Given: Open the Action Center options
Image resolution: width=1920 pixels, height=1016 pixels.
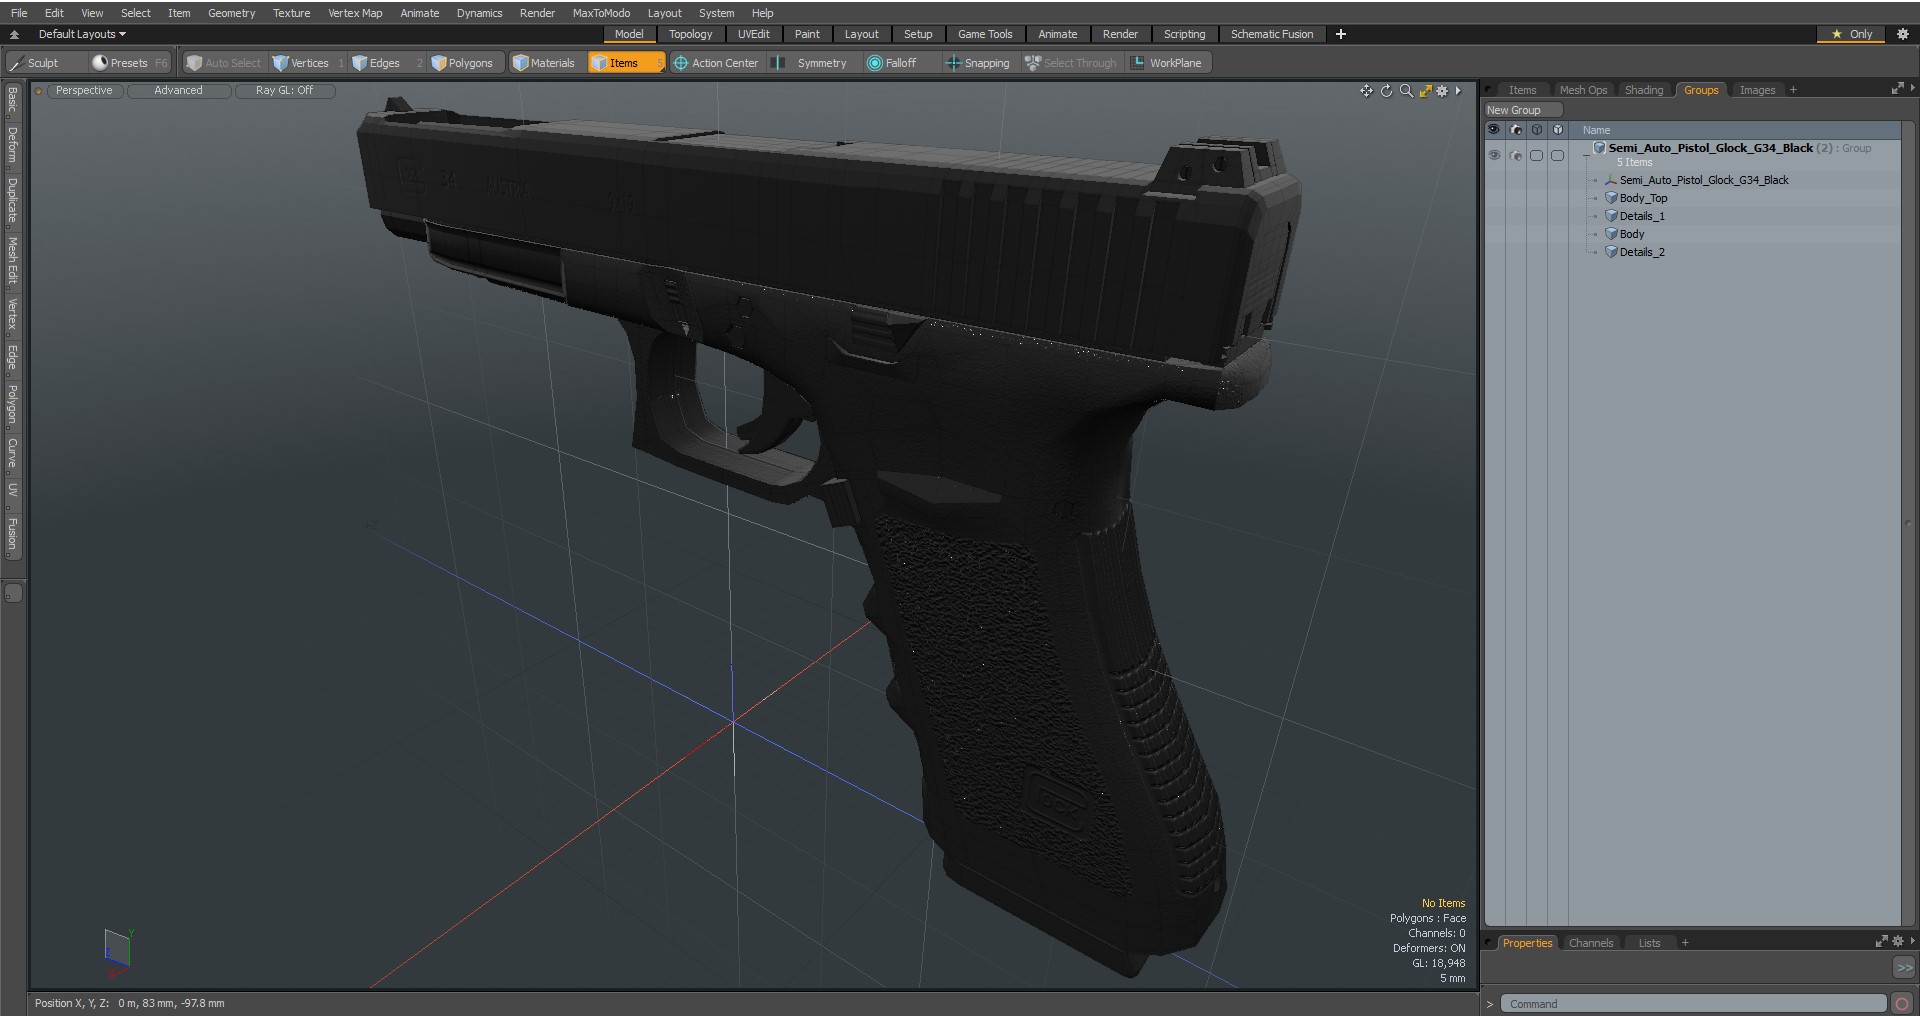Looking at the screenshot, I should tap(716, 63).
